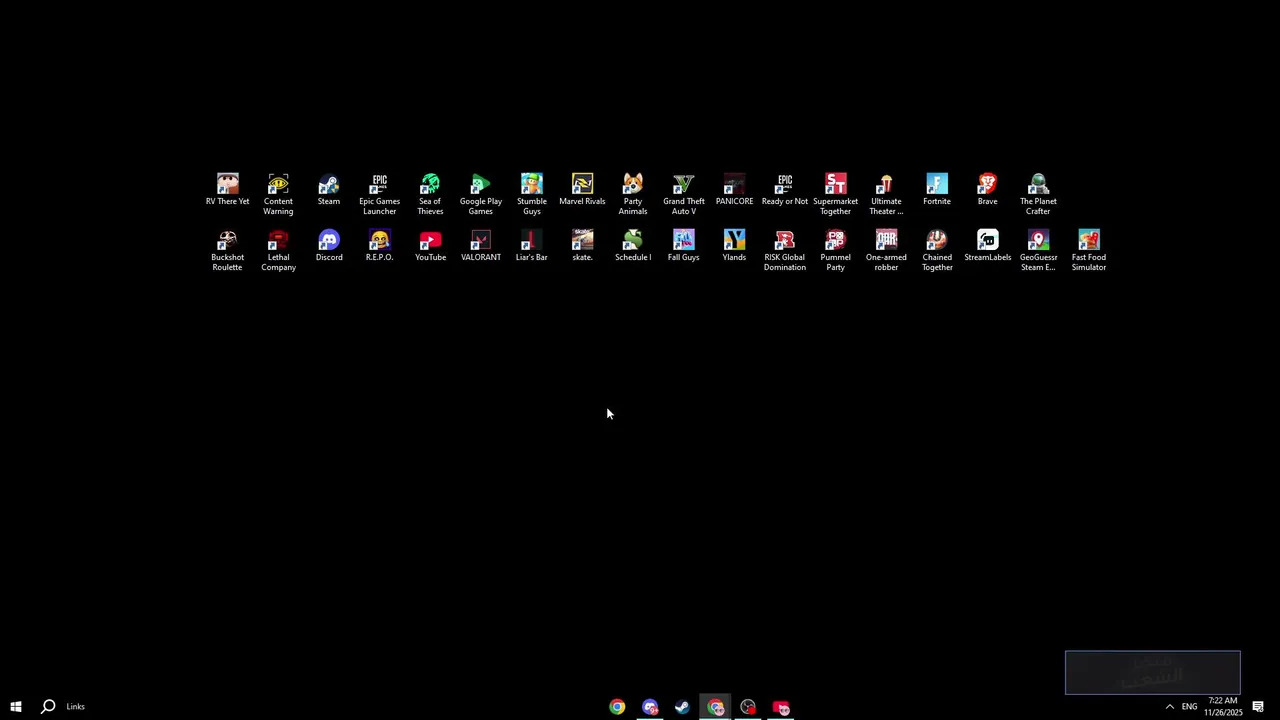Open the Ultimate Theater desktop shortcut
The image size is (1280, 720).
coord(886,194)
